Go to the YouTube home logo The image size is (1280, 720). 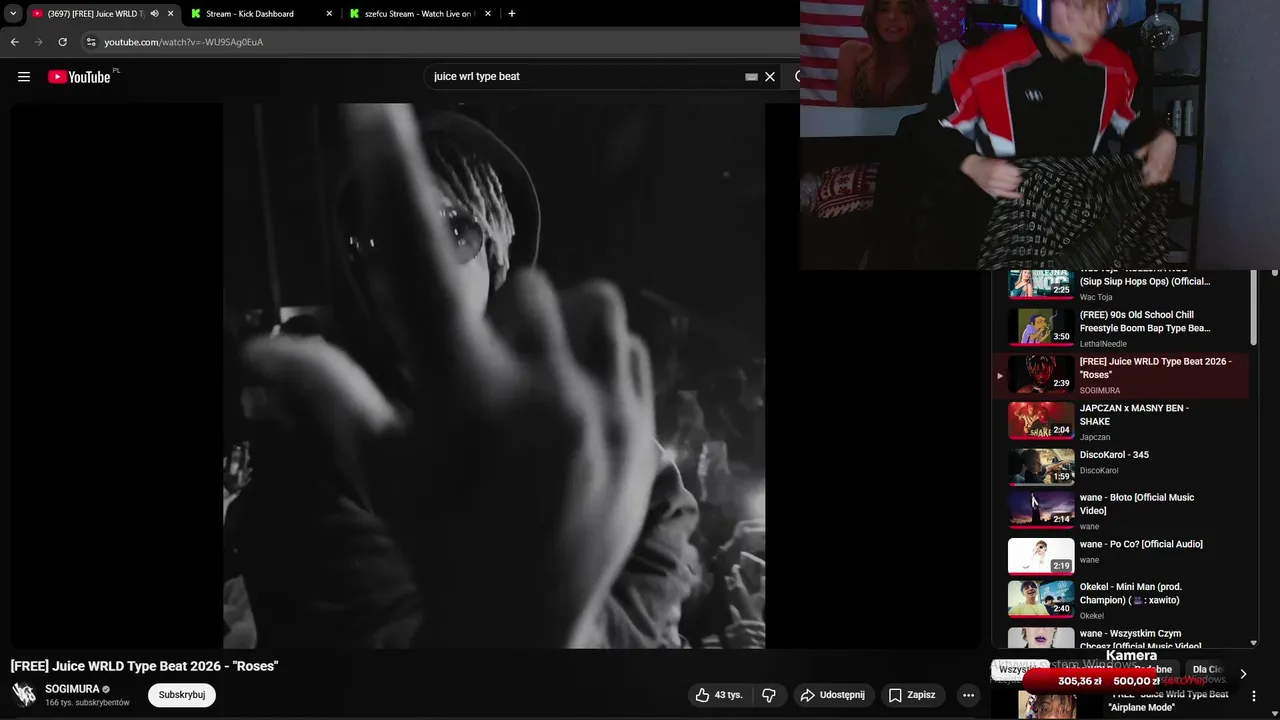pyautogui.click(x=79, y=77)
